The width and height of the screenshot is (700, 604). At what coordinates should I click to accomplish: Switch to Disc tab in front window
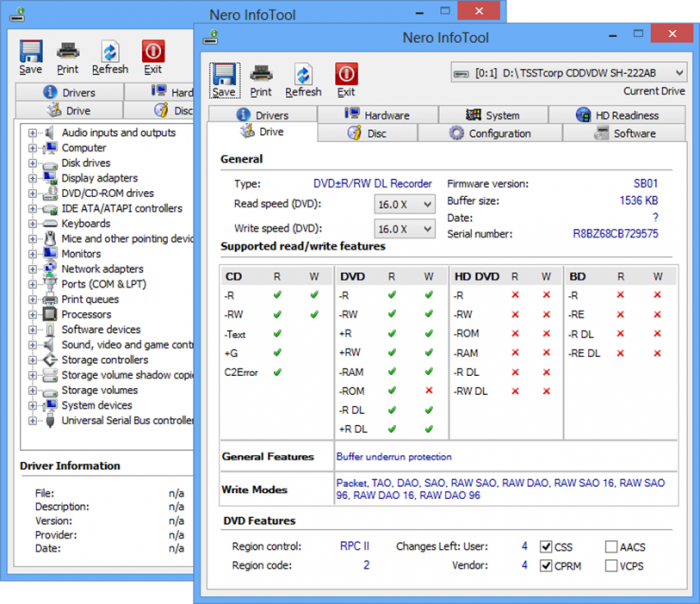367,133
